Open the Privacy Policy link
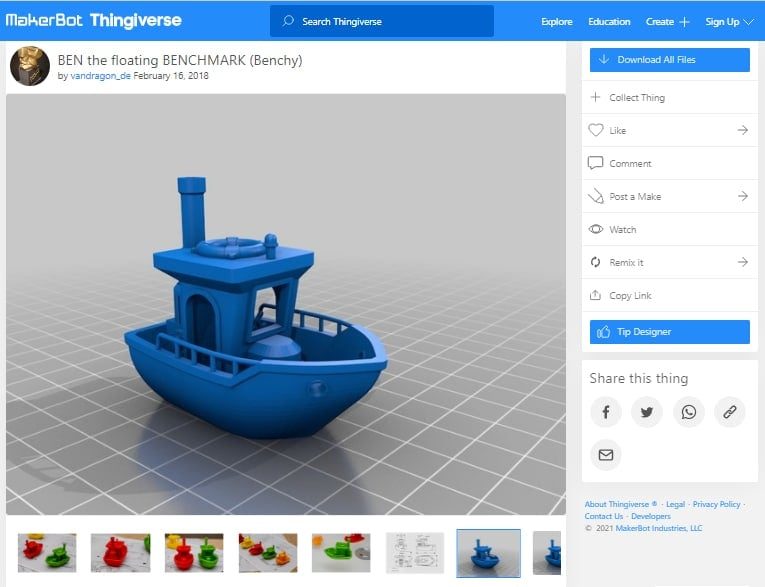 pos(716,504)
